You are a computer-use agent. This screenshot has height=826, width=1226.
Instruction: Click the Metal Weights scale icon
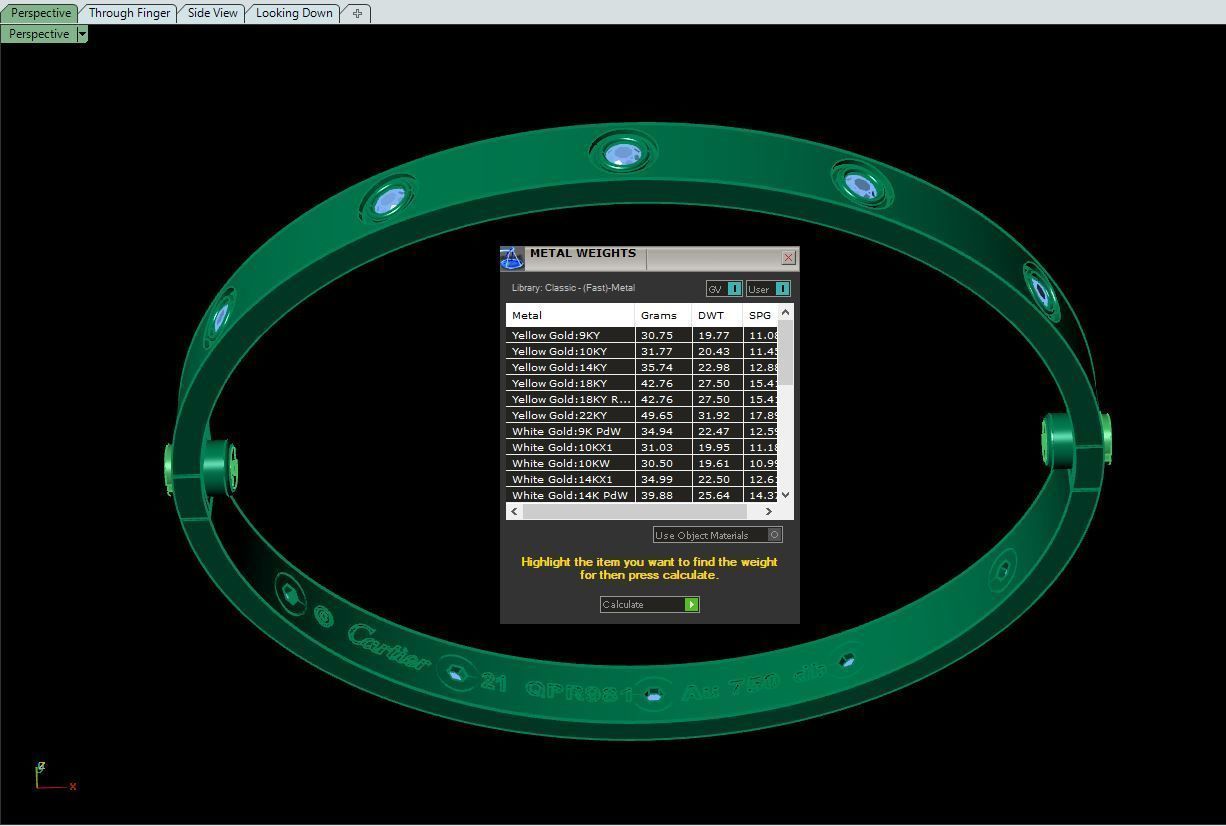(512, 259)
